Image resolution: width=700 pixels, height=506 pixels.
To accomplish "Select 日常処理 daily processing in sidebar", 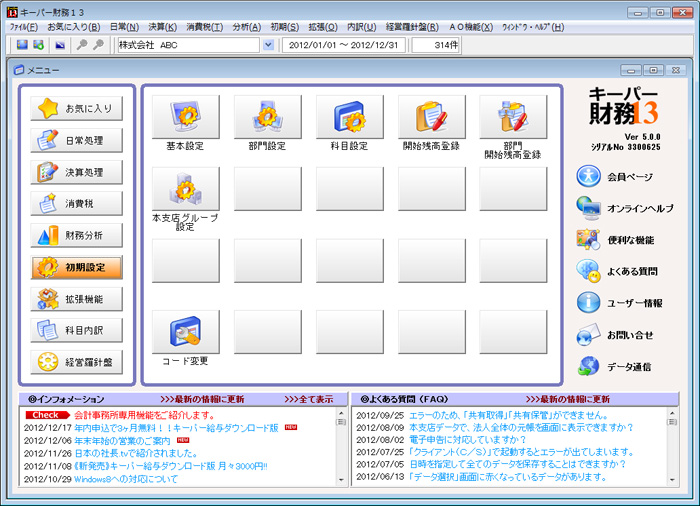I will (77, 140).
